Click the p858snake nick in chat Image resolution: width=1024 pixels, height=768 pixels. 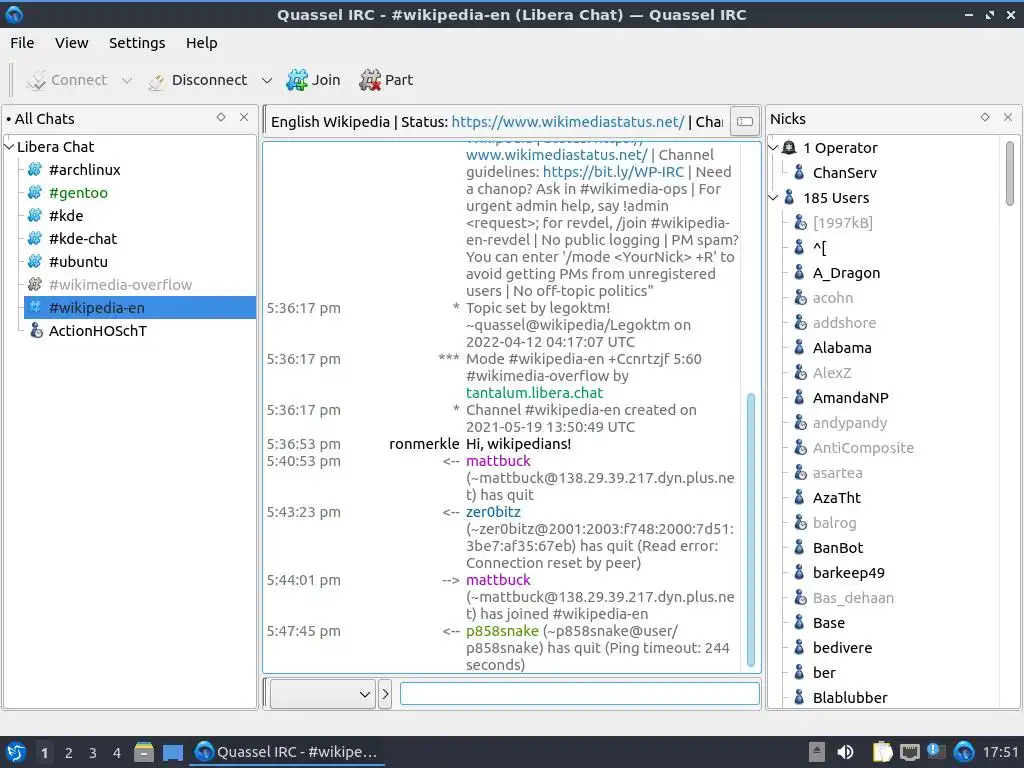click(502, 632)
